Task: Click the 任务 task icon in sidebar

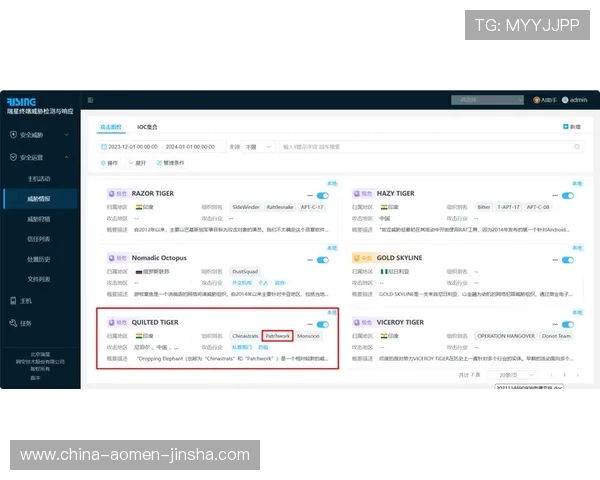Action: [x=13, y=323]
